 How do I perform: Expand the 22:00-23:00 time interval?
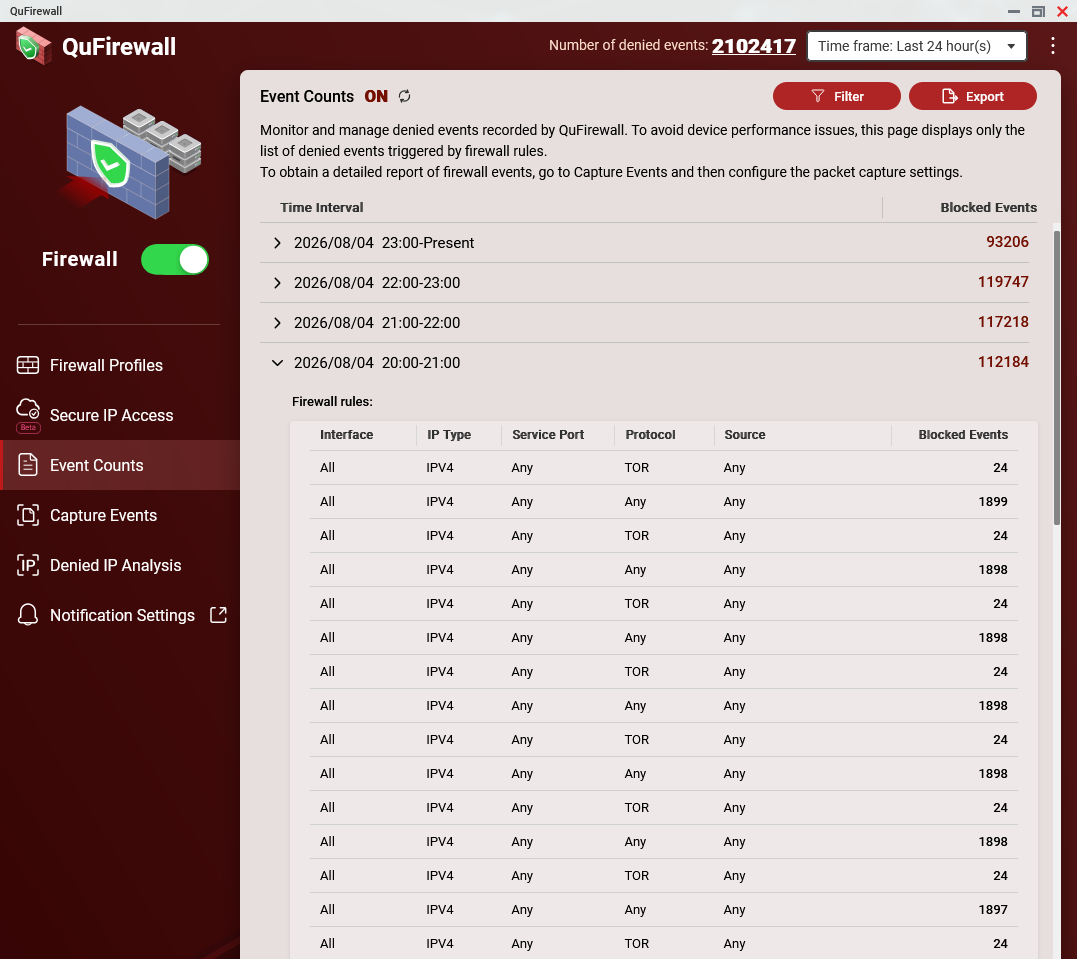point(277,283)
